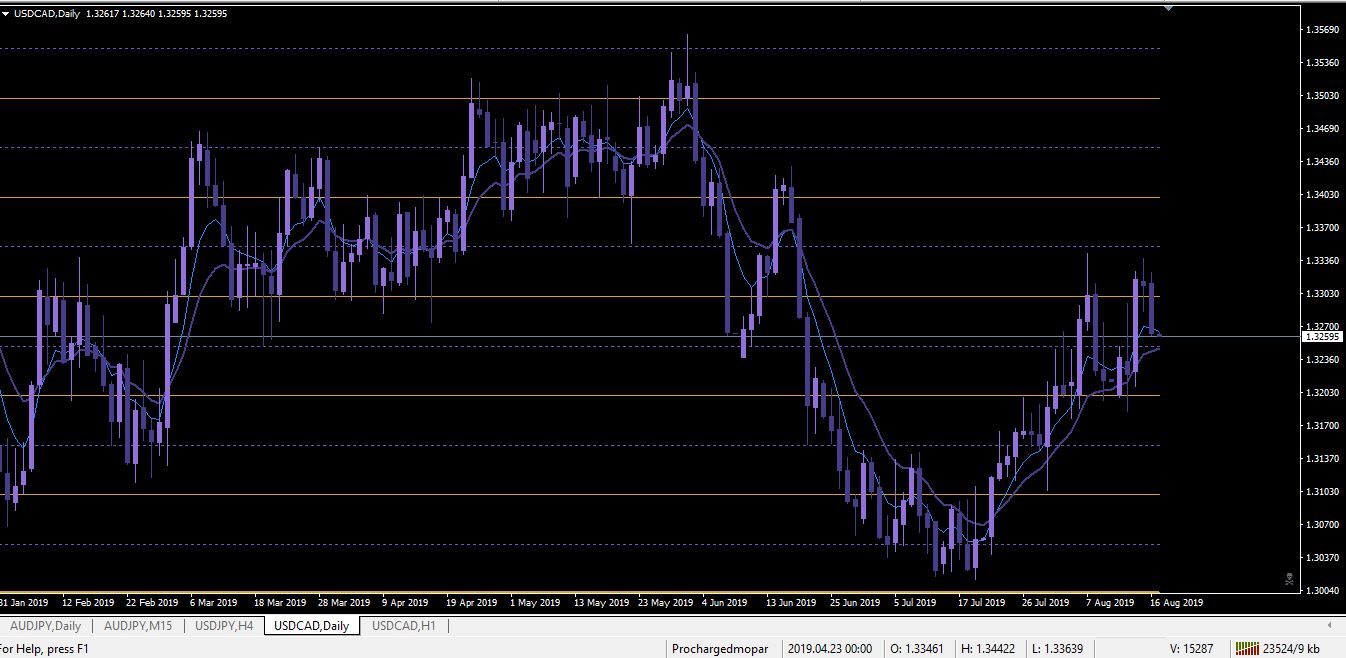This screenshot has height=658, width=1346.
Task: Switch to the USDCAD,H1 chart tab
Action: [x=403, y=626]
